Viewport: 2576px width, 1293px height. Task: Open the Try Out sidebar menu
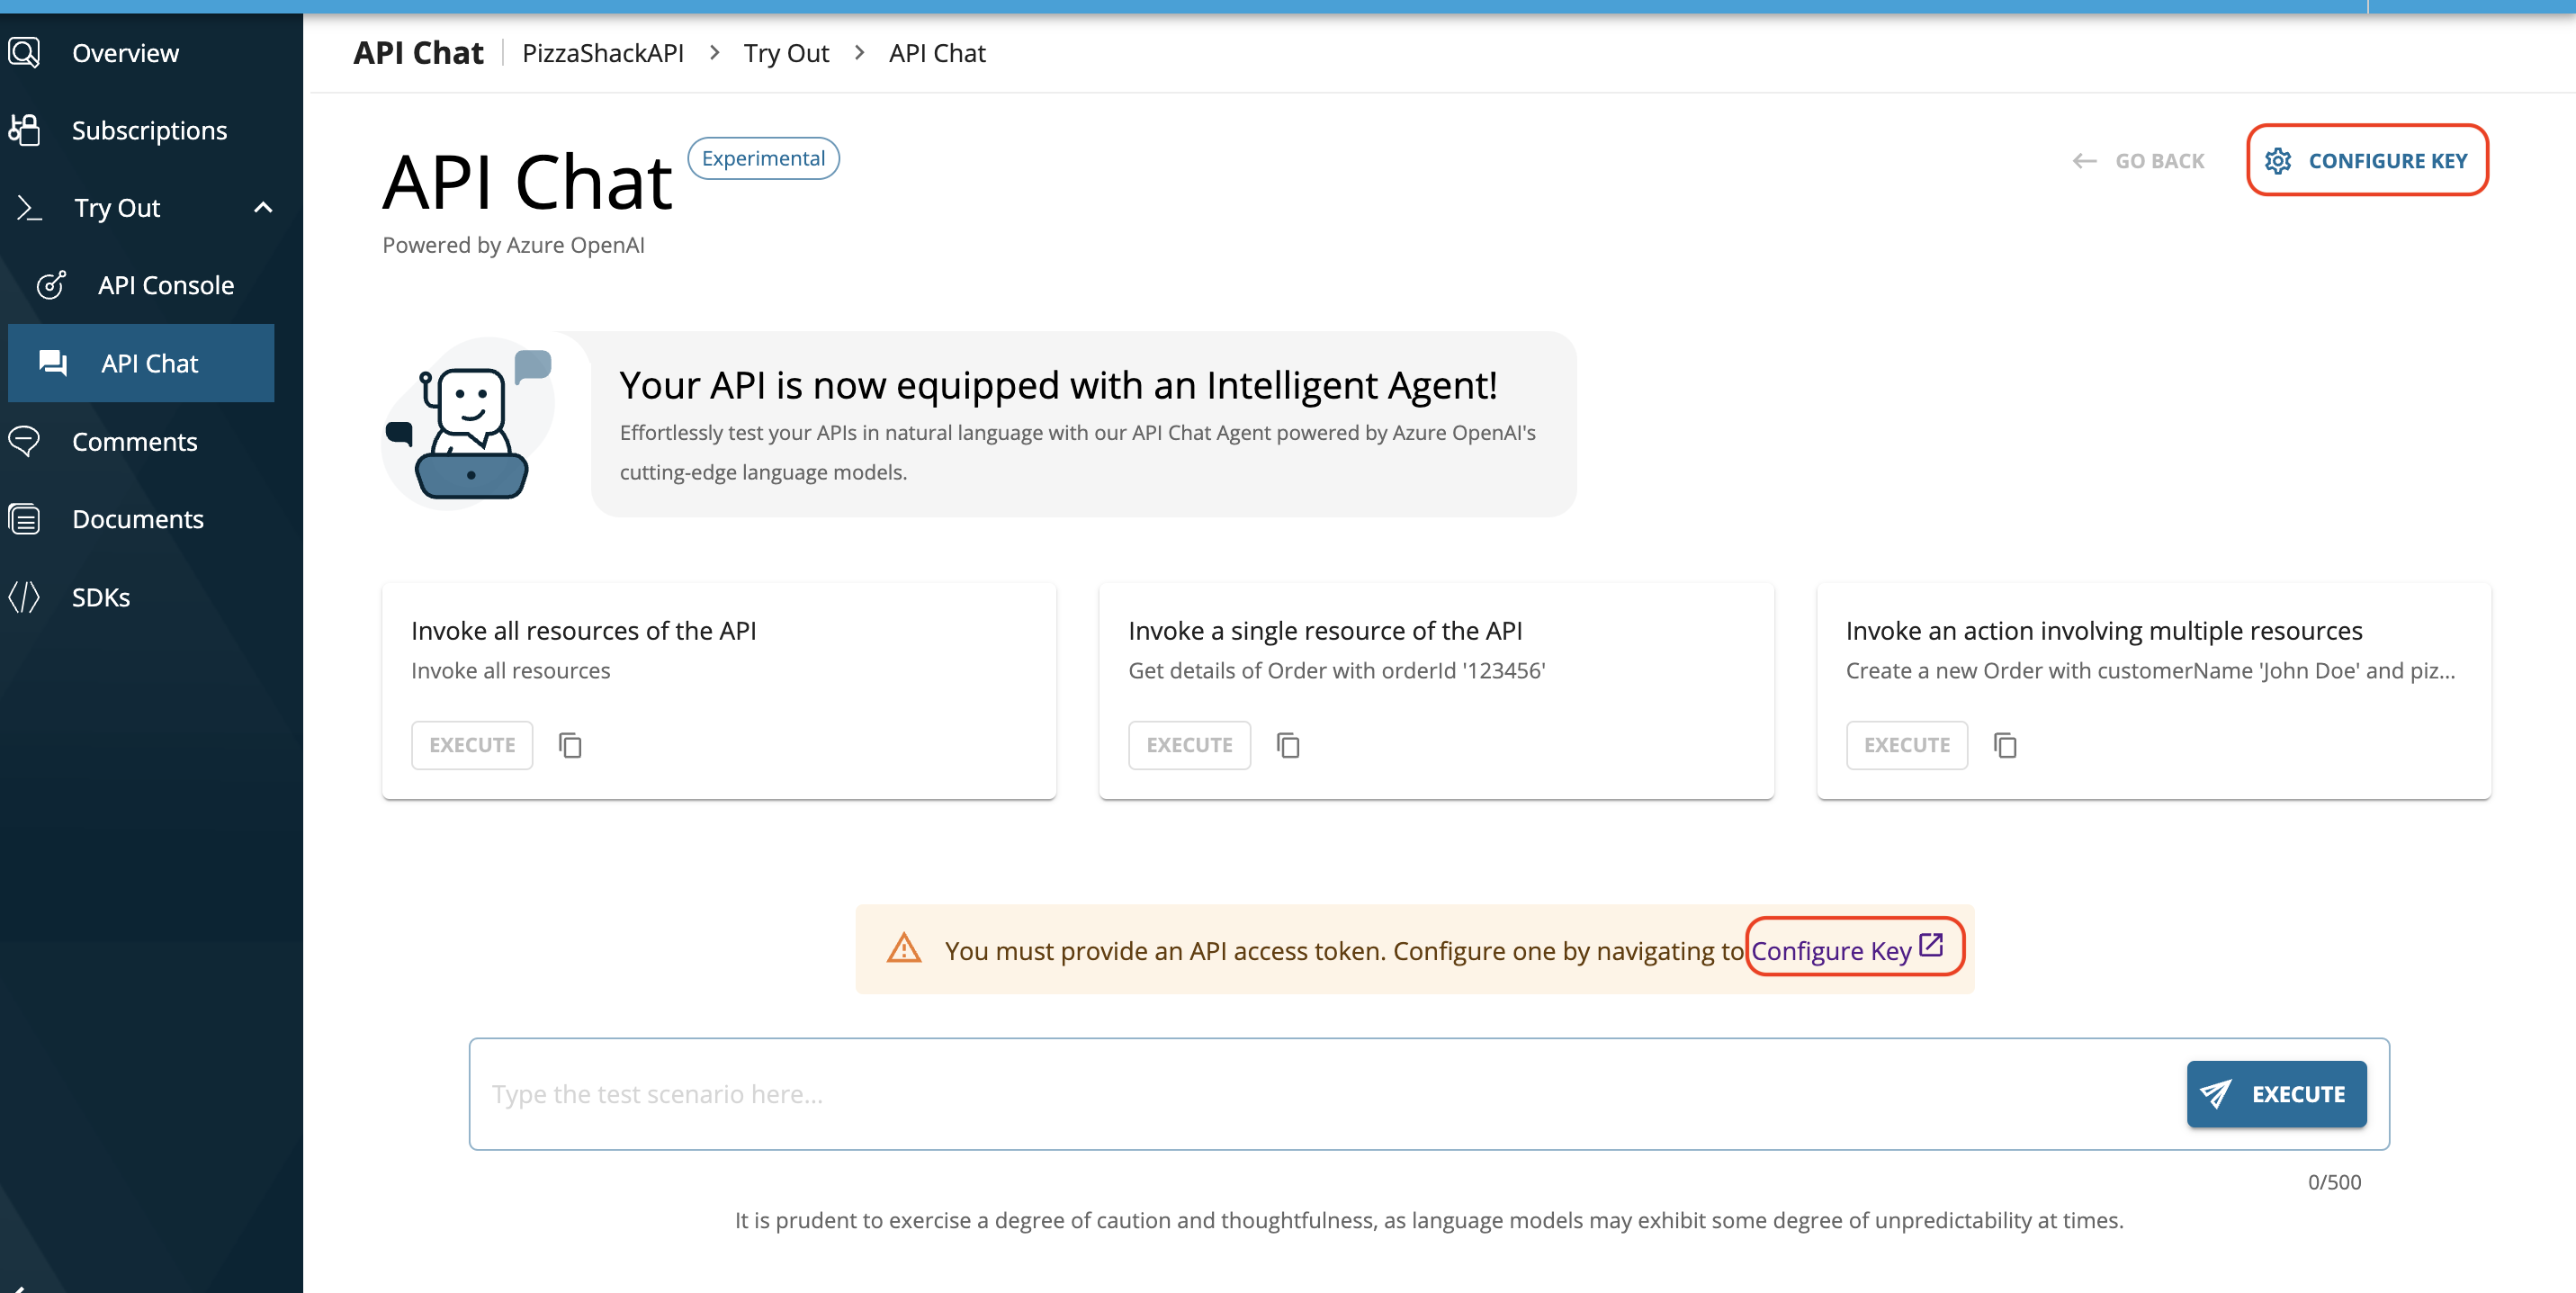point(117,208)
